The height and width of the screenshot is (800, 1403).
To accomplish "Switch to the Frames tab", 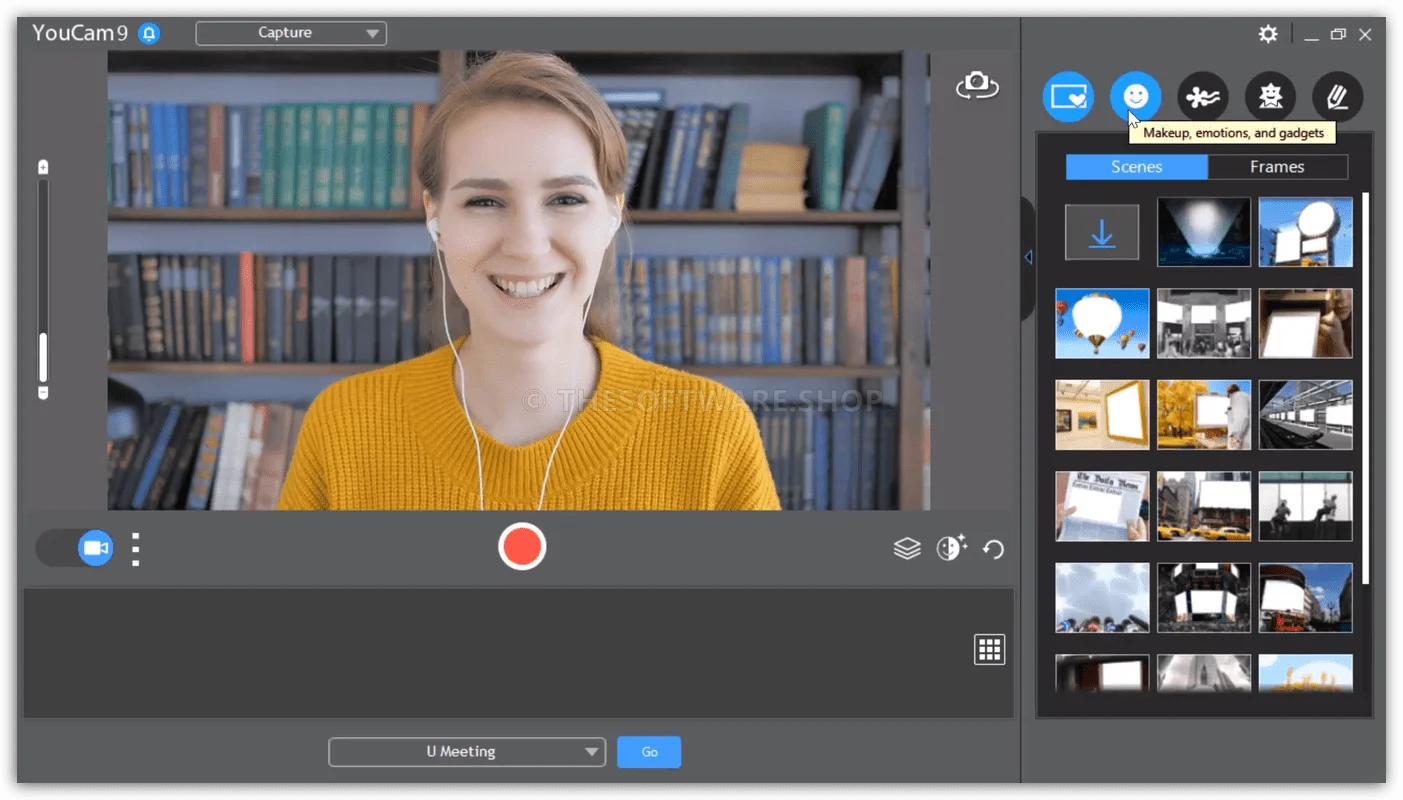I will point(1277,167).
